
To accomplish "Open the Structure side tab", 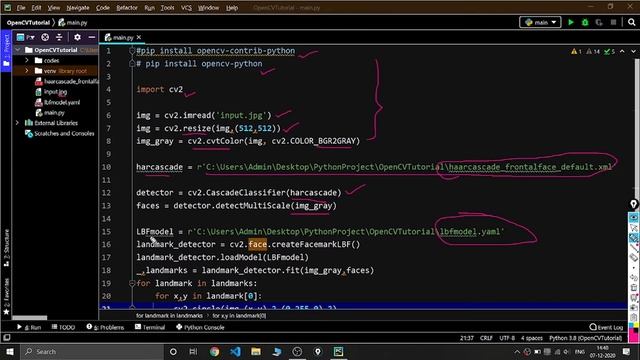I will tap(6, 248).
